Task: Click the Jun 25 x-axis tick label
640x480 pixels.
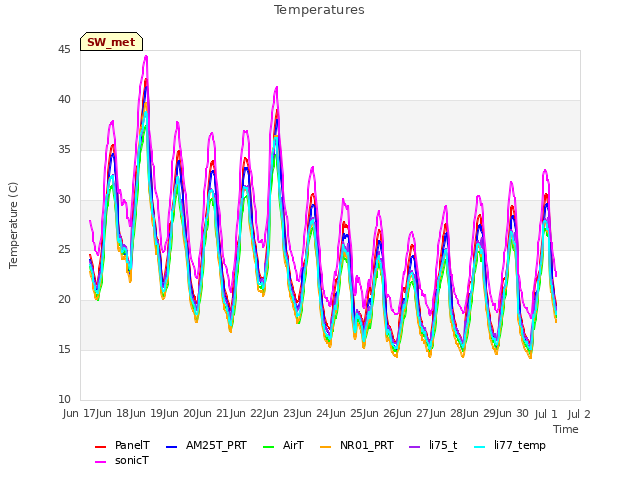Action: pos(347,413)
